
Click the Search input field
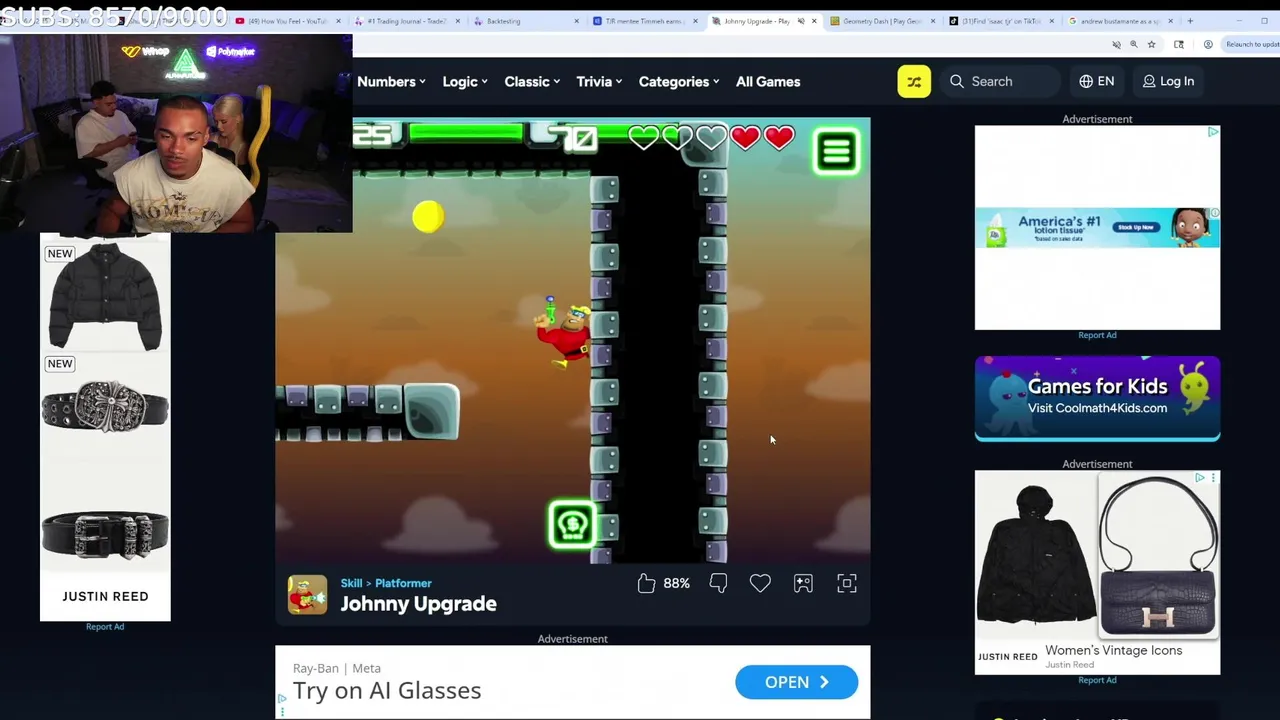click(1003, 81)
